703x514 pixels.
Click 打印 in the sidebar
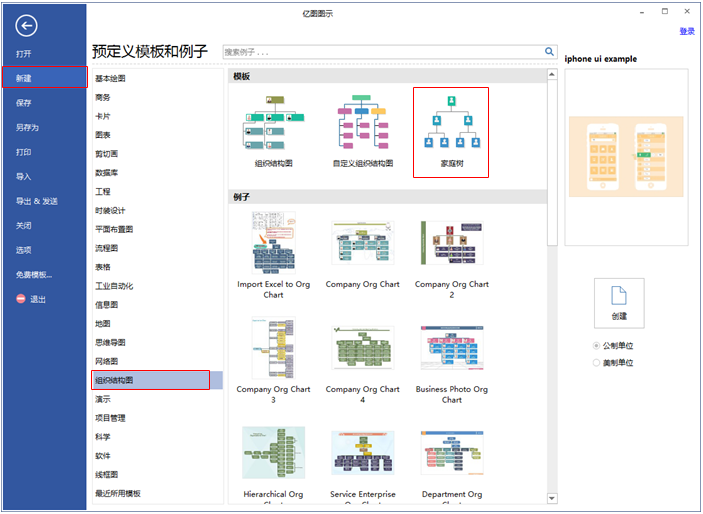point(24,152)
